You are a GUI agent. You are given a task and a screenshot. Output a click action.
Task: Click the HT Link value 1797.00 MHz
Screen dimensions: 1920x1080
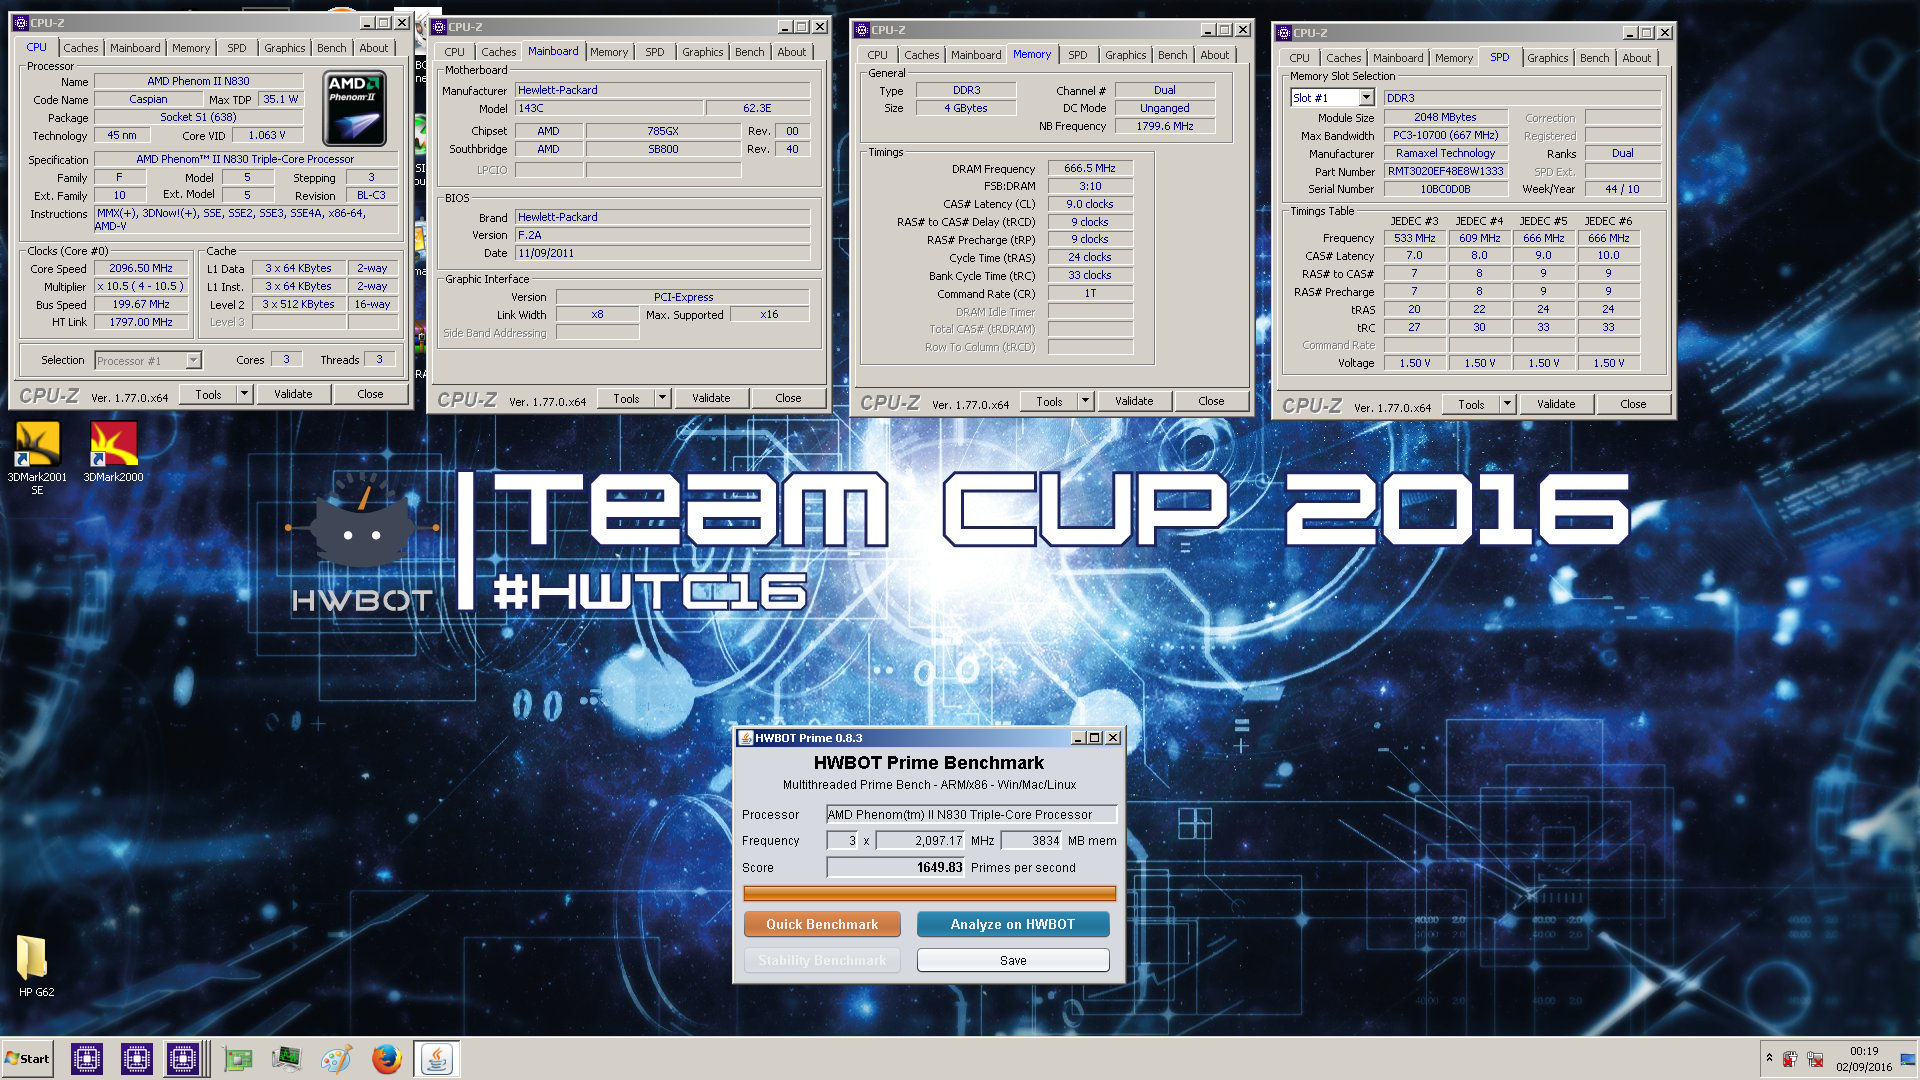coord(141,322)
